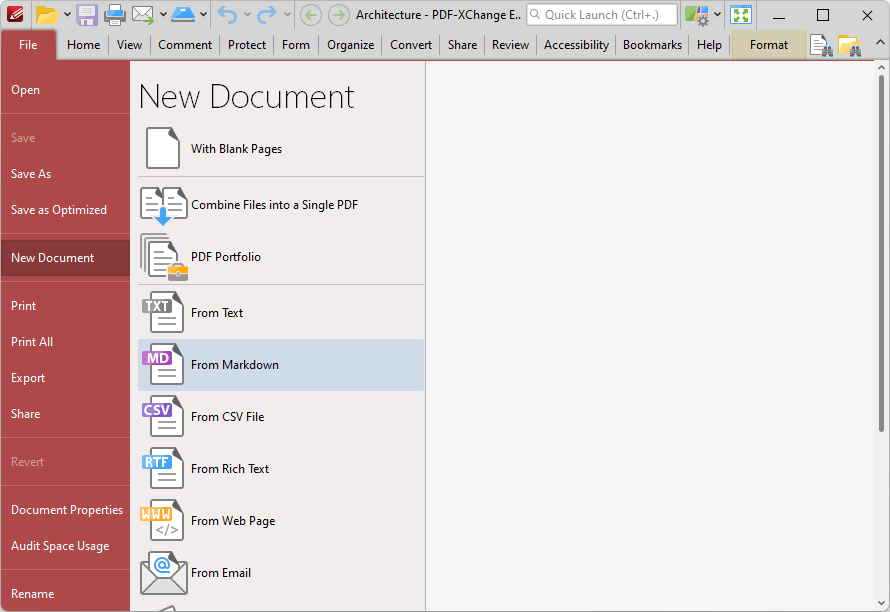
Task: Click the Email envelope icon
Action: tap(142, 15)
